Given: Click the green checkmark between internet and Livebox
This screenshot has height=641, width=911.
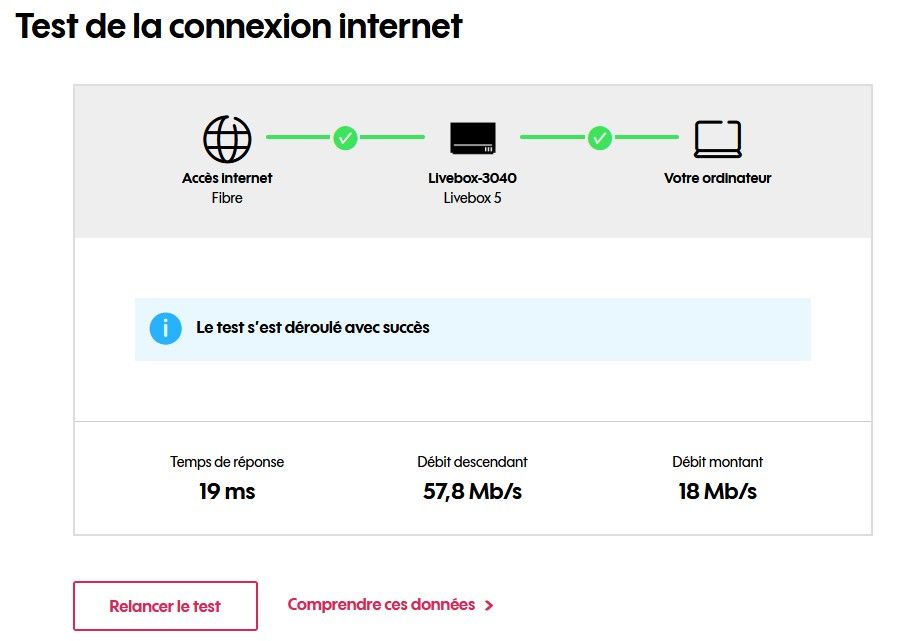Looking at the screenshot, I should [x=345, y=137].
